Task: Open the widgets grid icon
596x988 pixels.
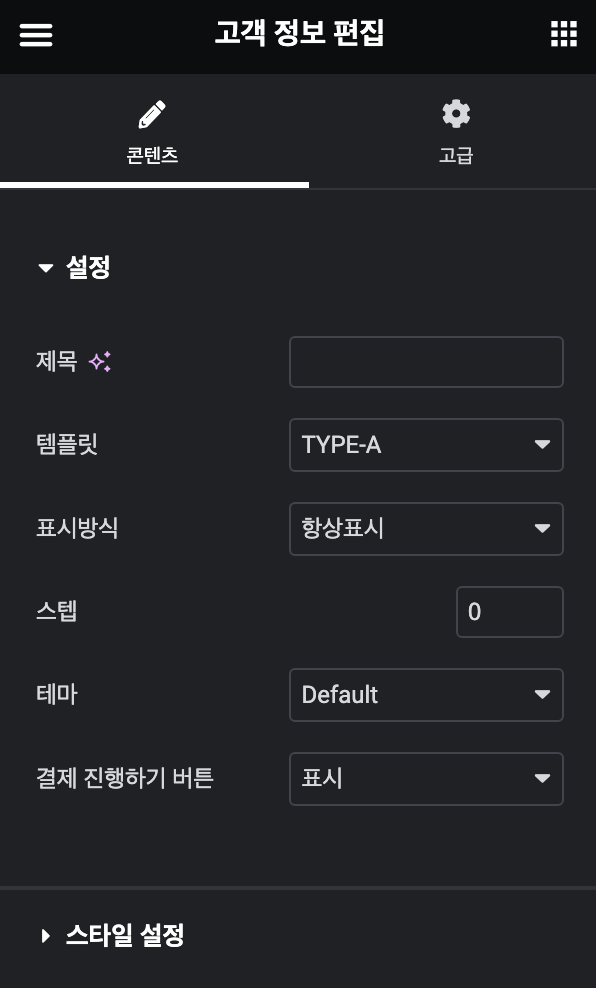Action: pyautogui.click(x=564, y=33)
